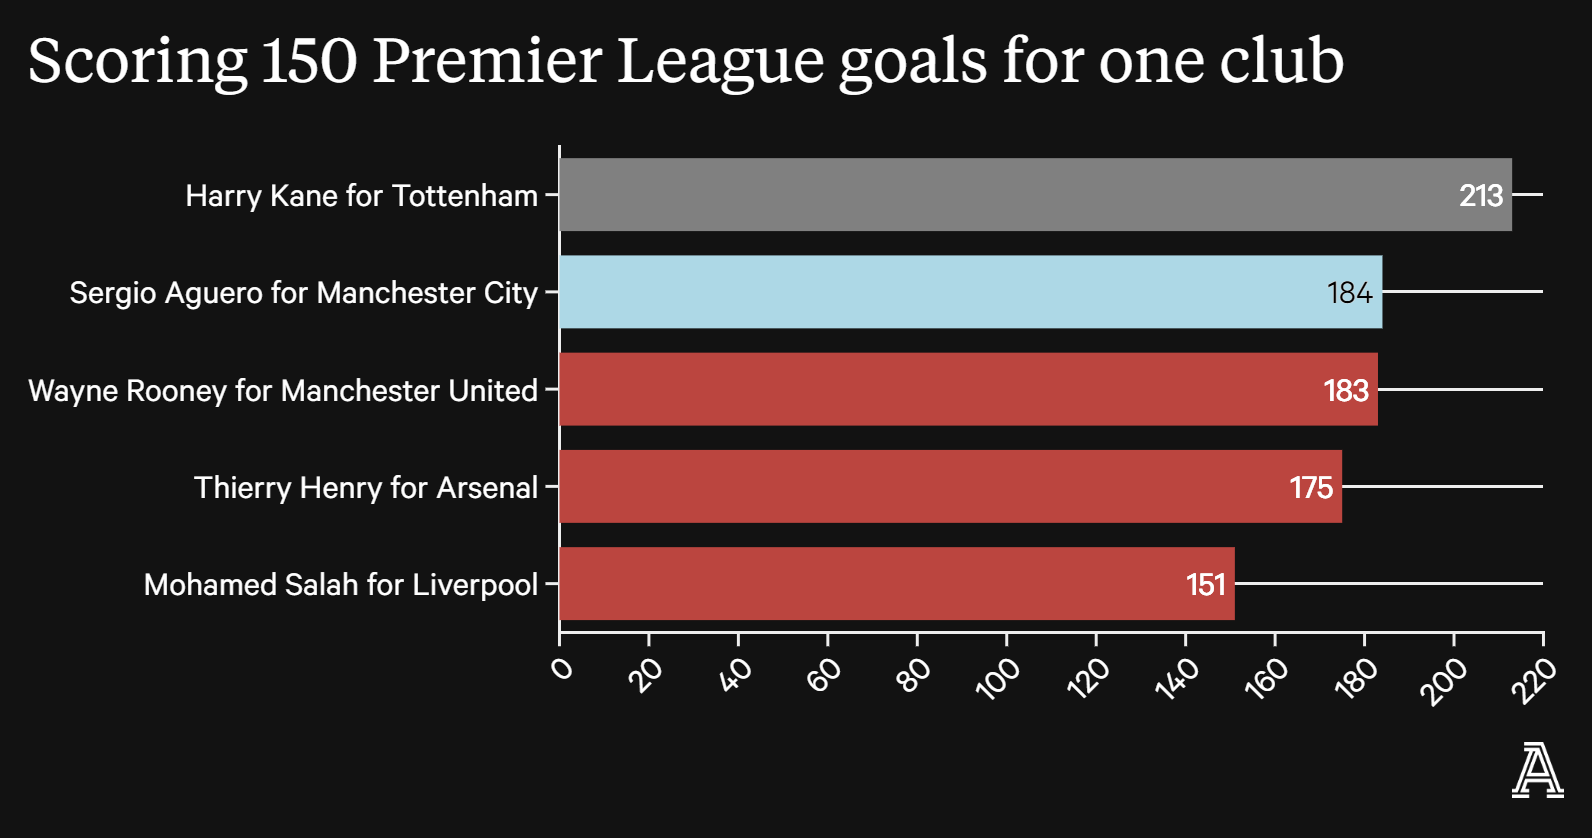
Task: Click the 183 value on Rooney's bar
Action: tap(1346, 390)
